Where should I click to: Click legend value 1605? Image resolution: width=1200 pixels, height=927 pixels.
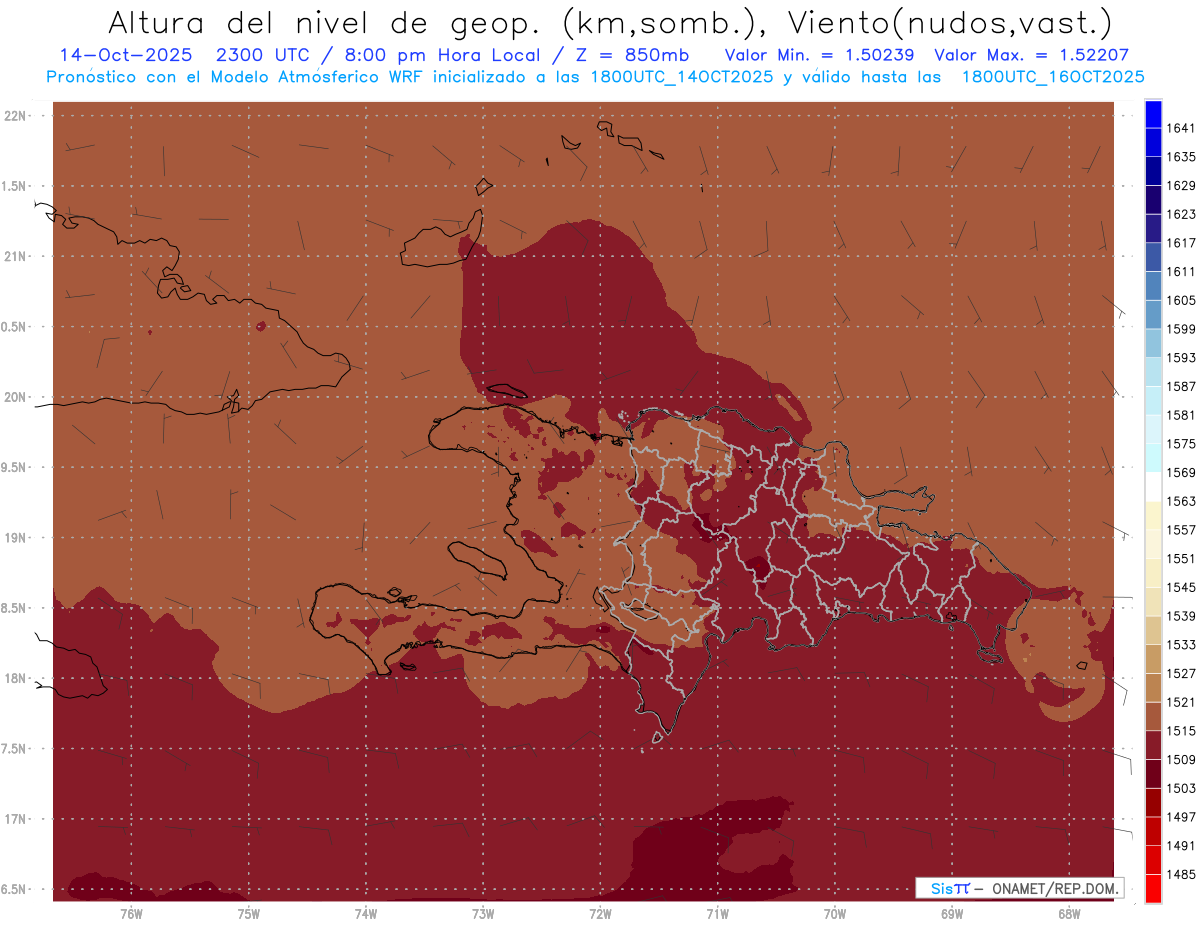[1181, 300]
